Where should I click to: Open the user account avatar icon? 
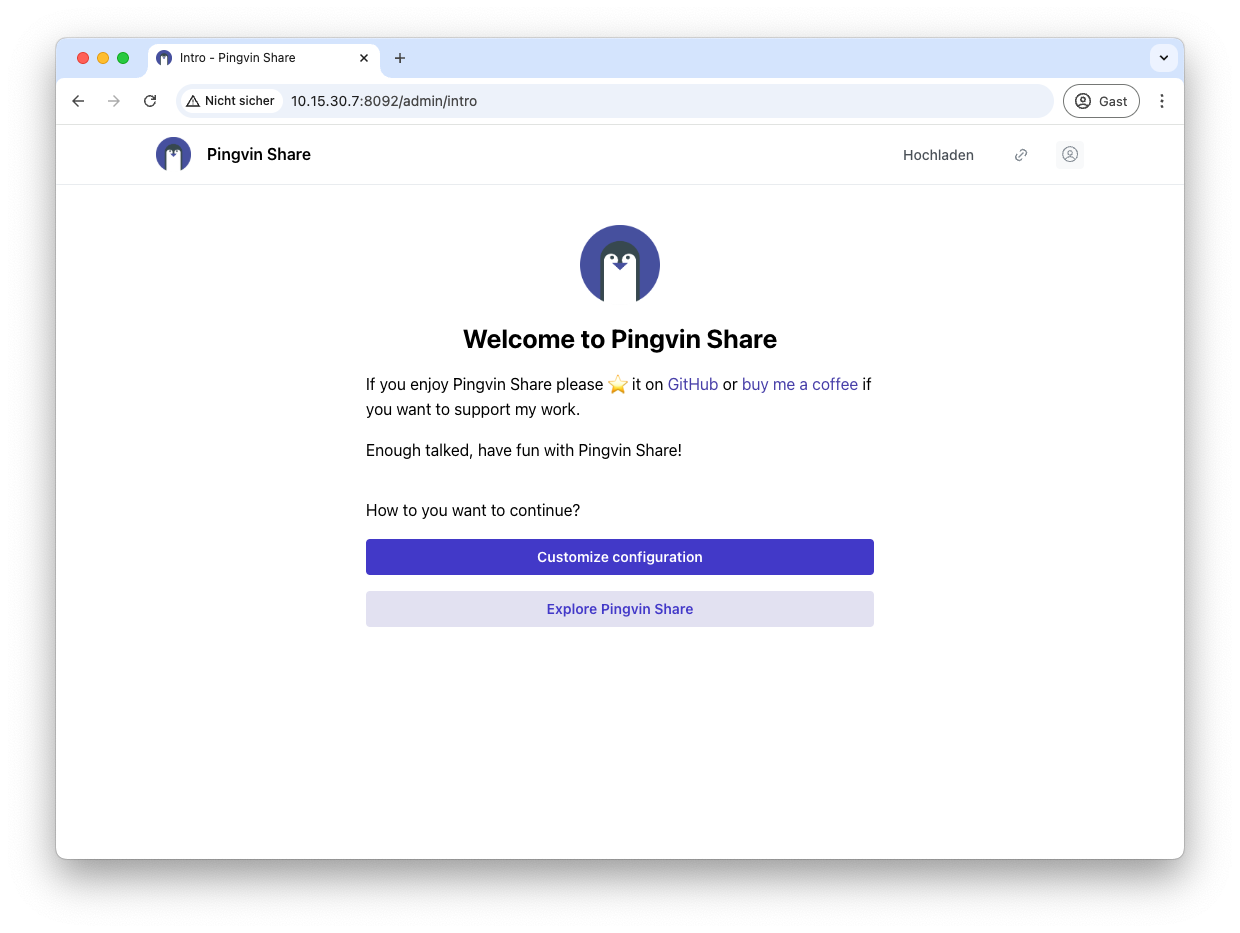1069,155
